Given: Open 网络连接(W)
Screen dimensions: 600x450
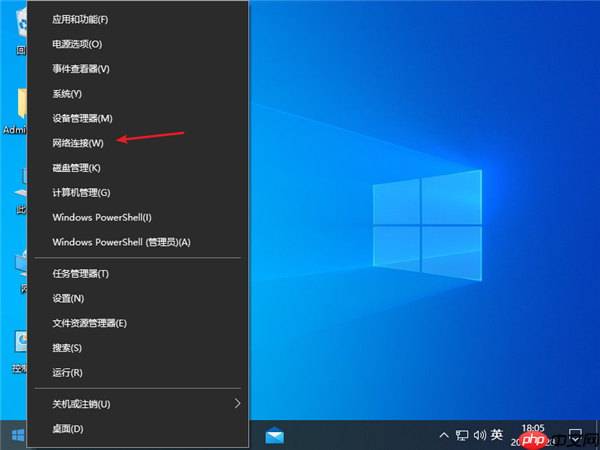Looking at the screenshot, I should coord(138,143).
